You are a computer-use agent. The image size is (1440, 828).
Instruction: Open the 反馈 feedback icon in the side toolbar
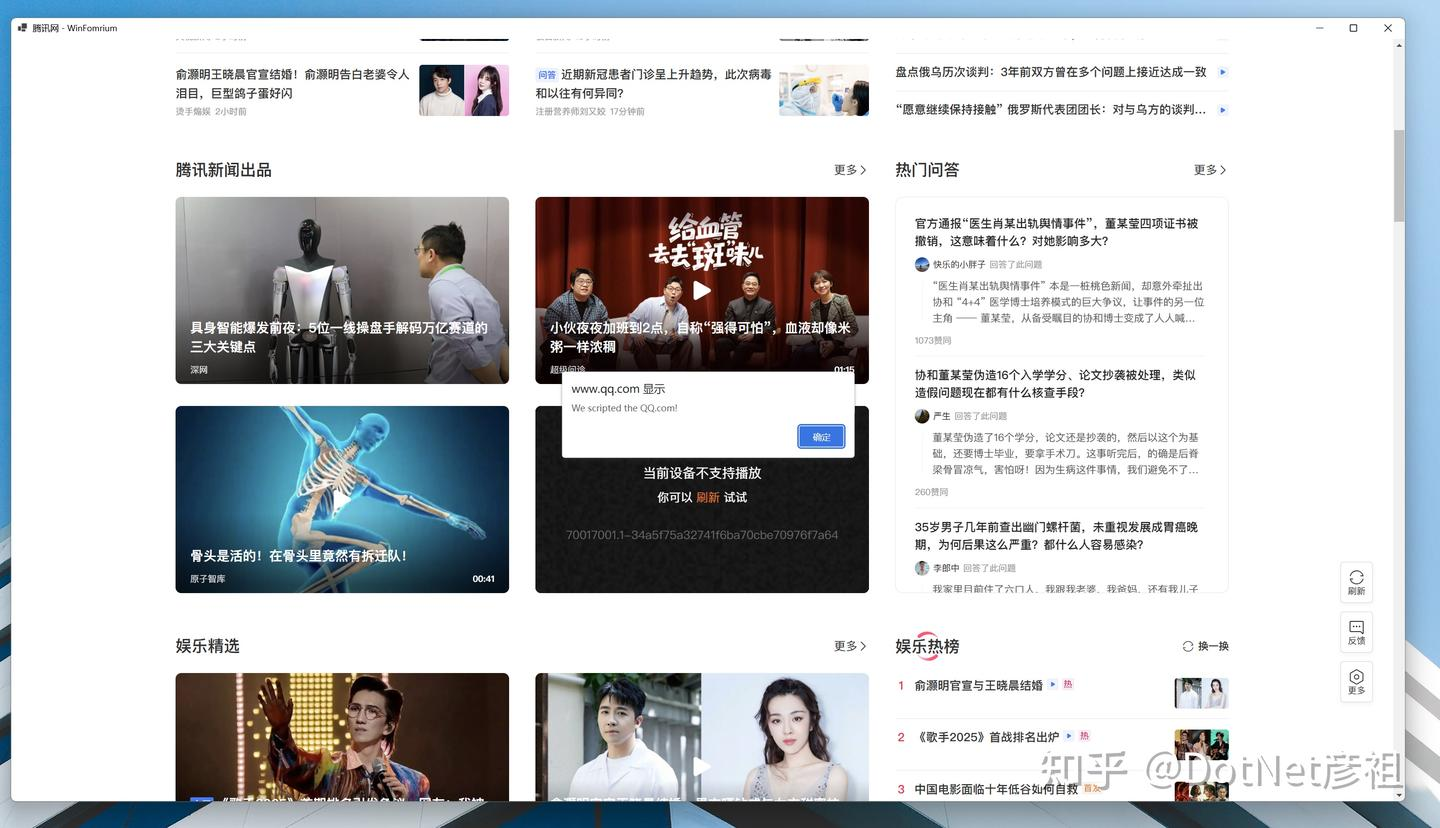pos(1356,632)
